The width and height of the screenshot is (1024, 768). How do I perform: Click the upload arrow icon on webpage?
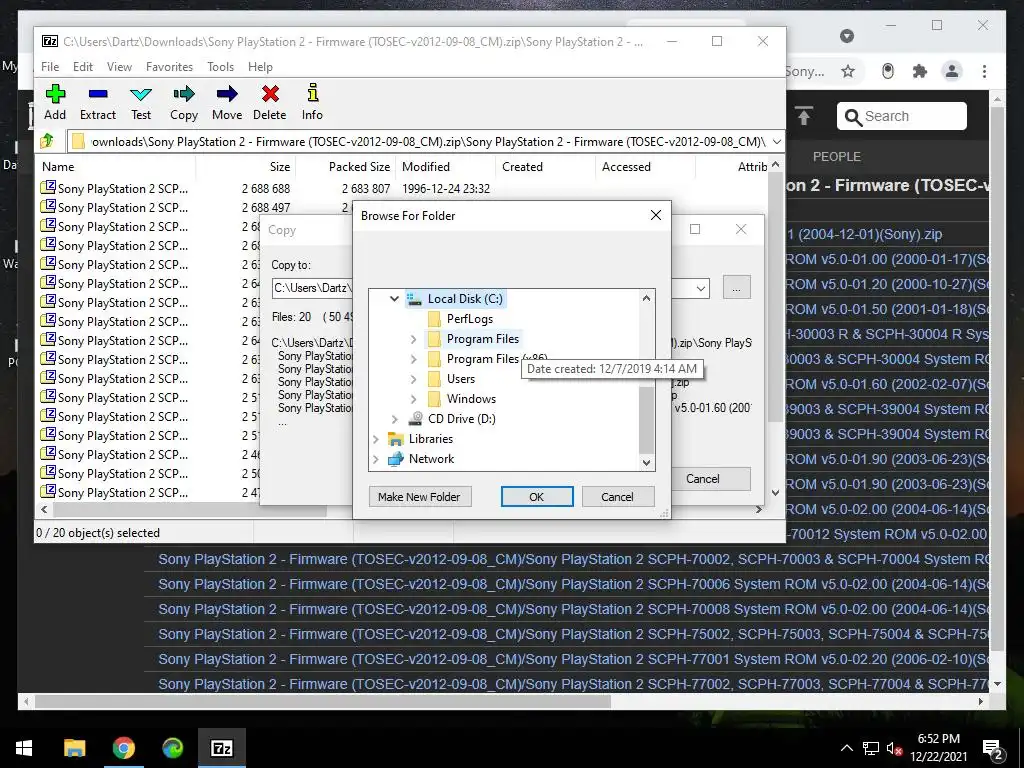(804, 116)
